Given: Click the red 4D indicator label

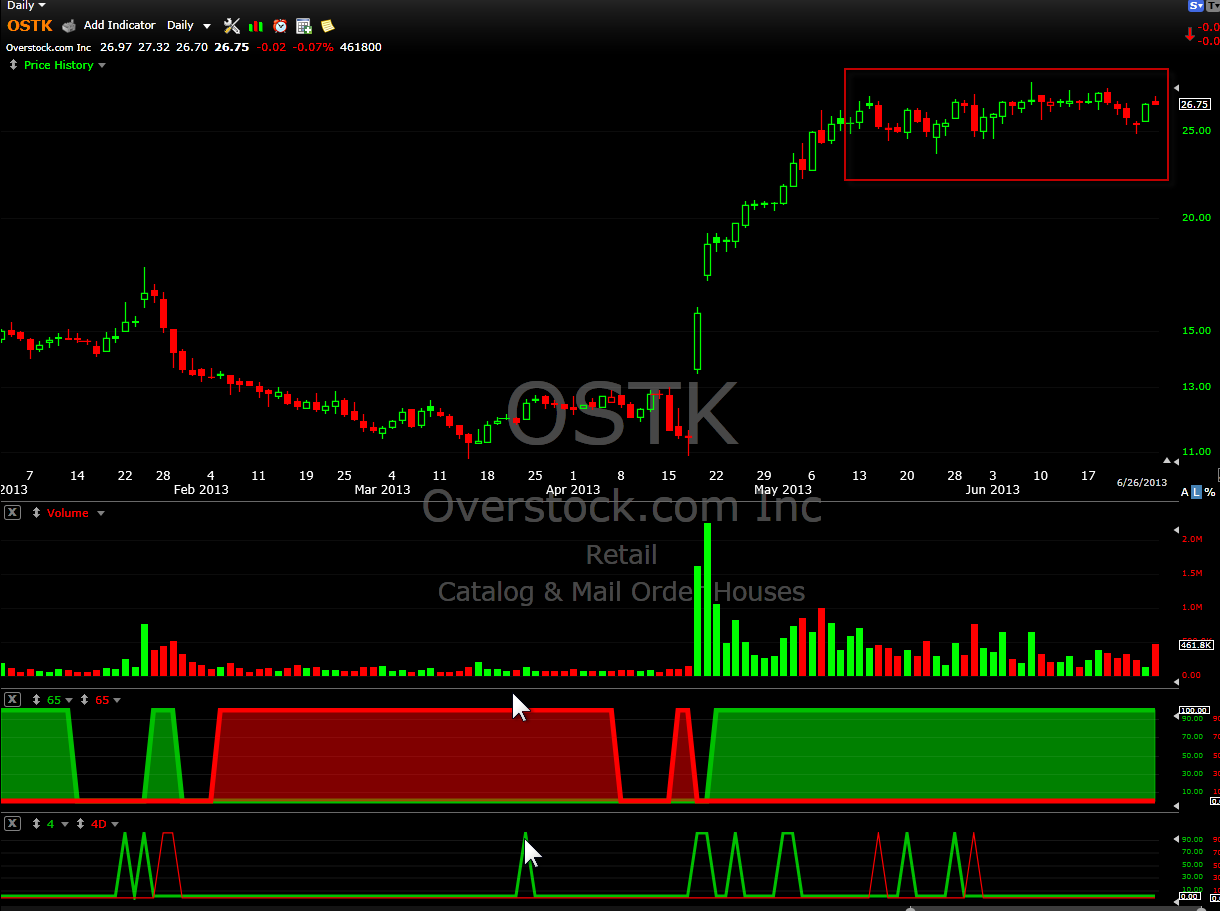Looking at the screenshot, I should pyautogui.click(x=98, y=824).
